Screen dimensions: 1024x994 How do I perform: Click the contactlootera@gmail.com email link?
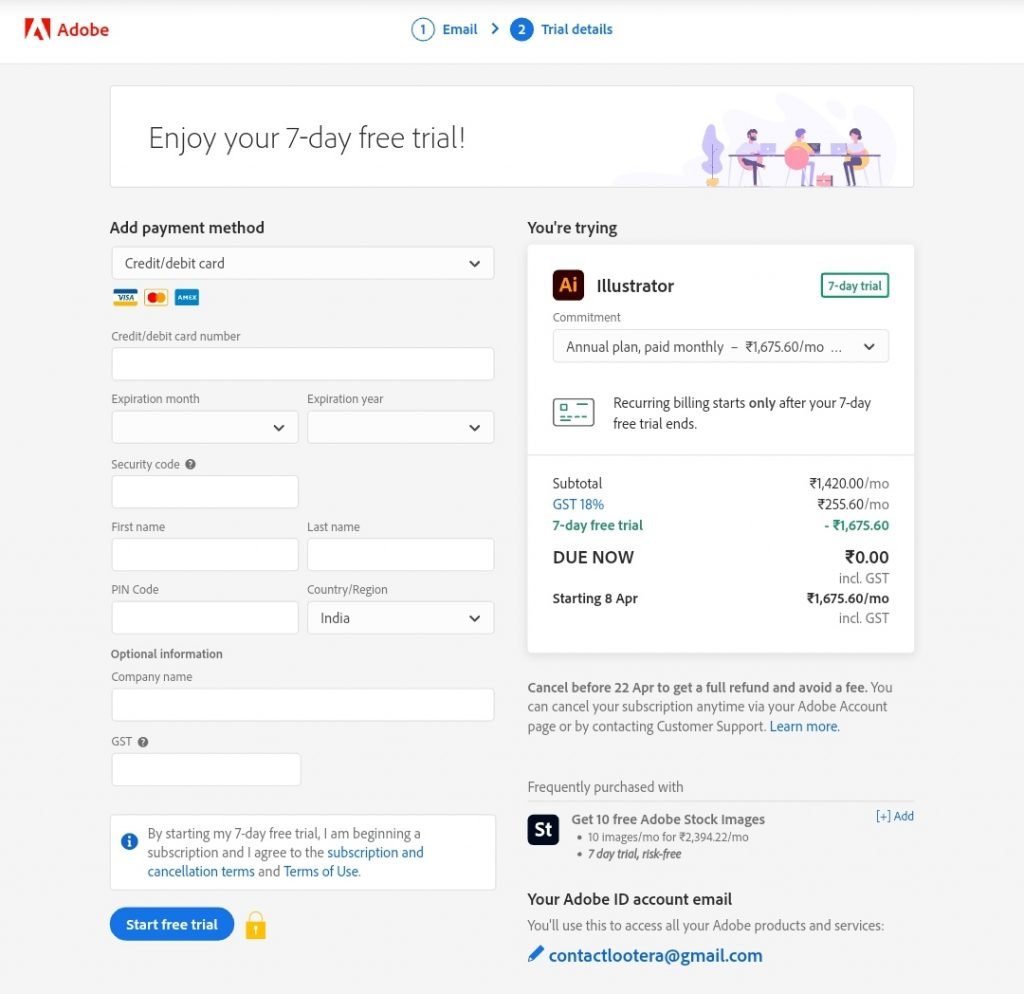point(655,955)
